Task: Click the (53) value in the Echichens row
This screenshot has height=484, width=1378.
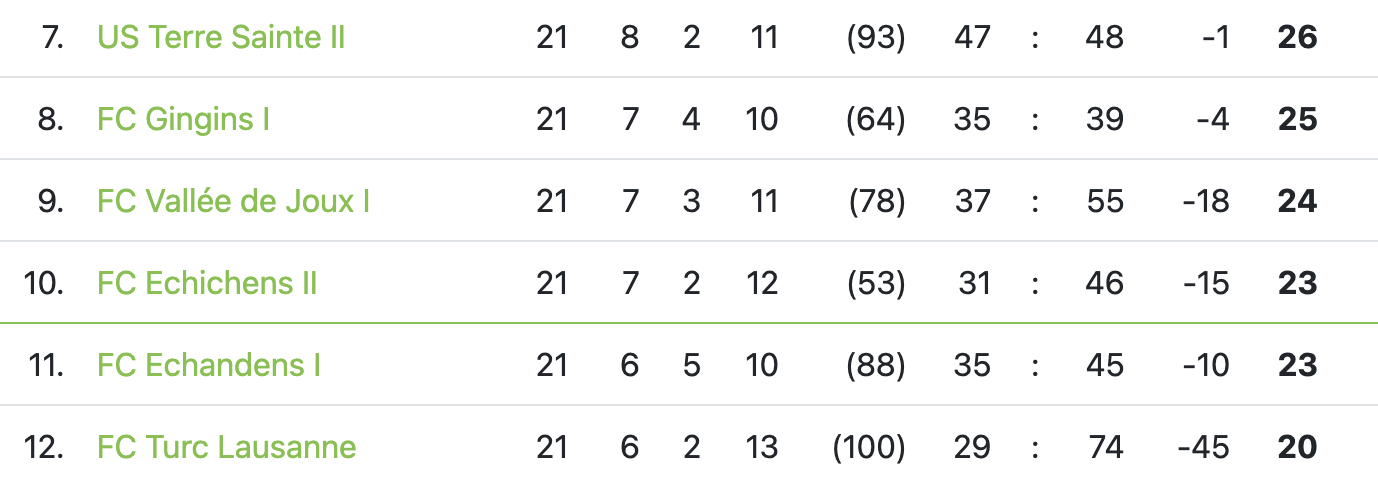Action: coord(875,284)
